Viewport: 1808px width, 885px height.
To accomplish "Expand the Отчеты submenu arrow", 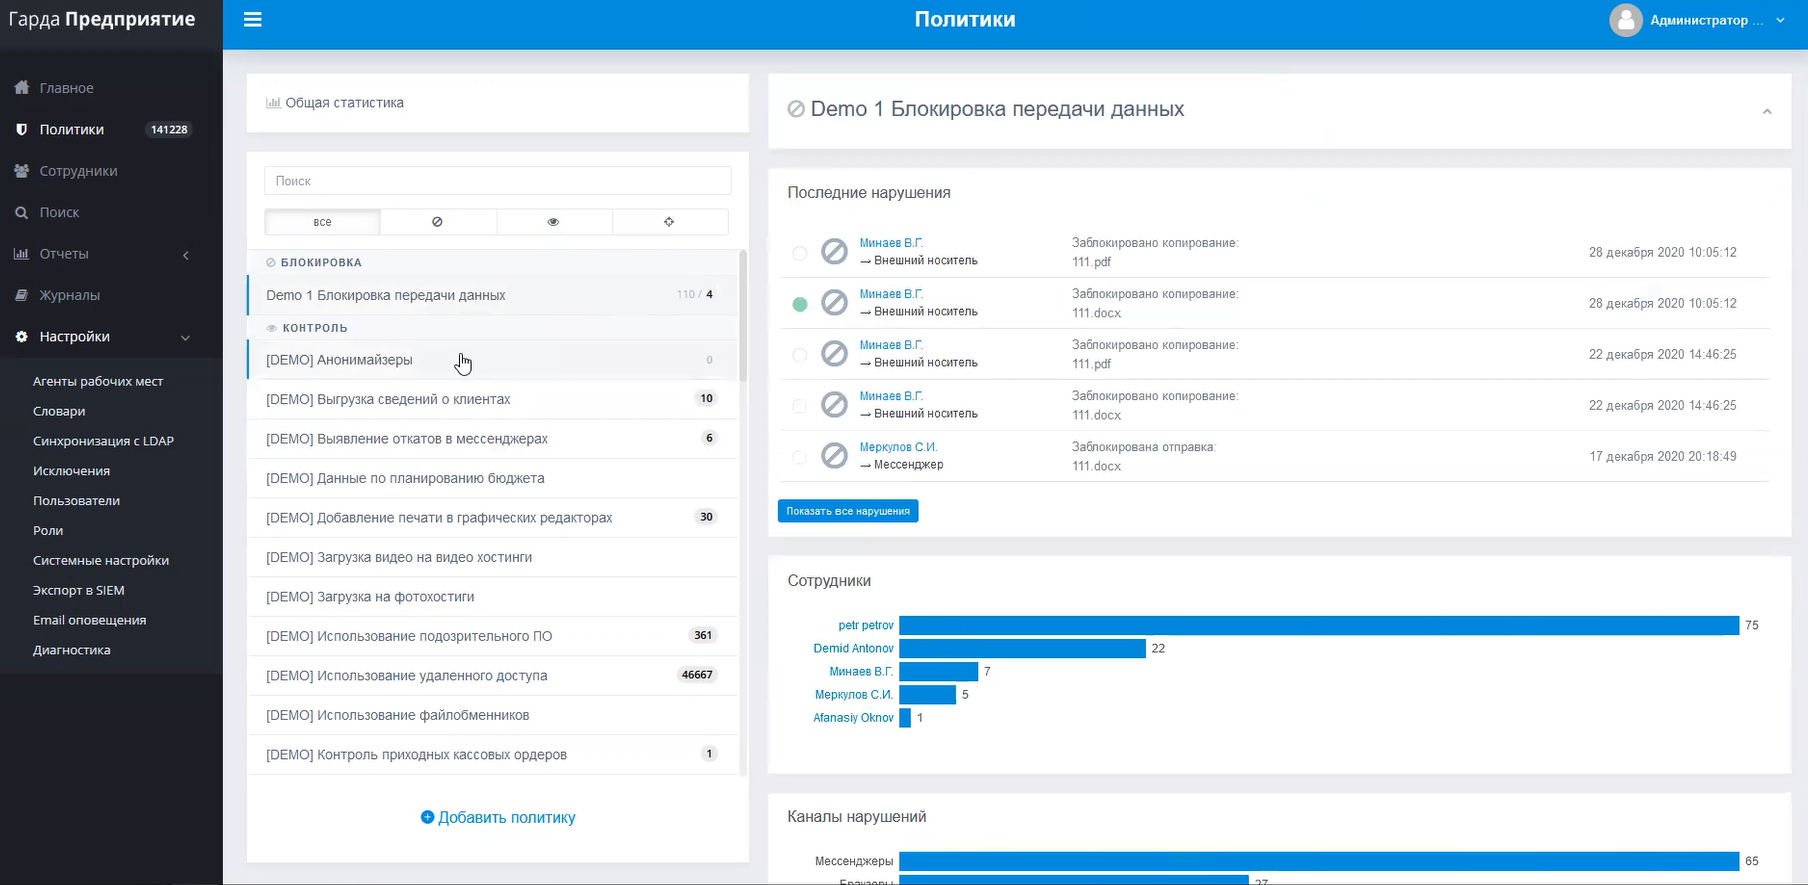I will (x=186, y=255).
